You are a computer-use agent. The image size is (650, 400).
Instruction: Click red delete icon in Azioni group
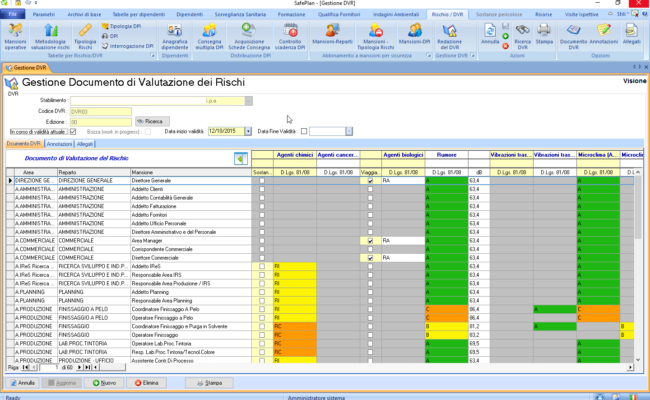(505, 46)
